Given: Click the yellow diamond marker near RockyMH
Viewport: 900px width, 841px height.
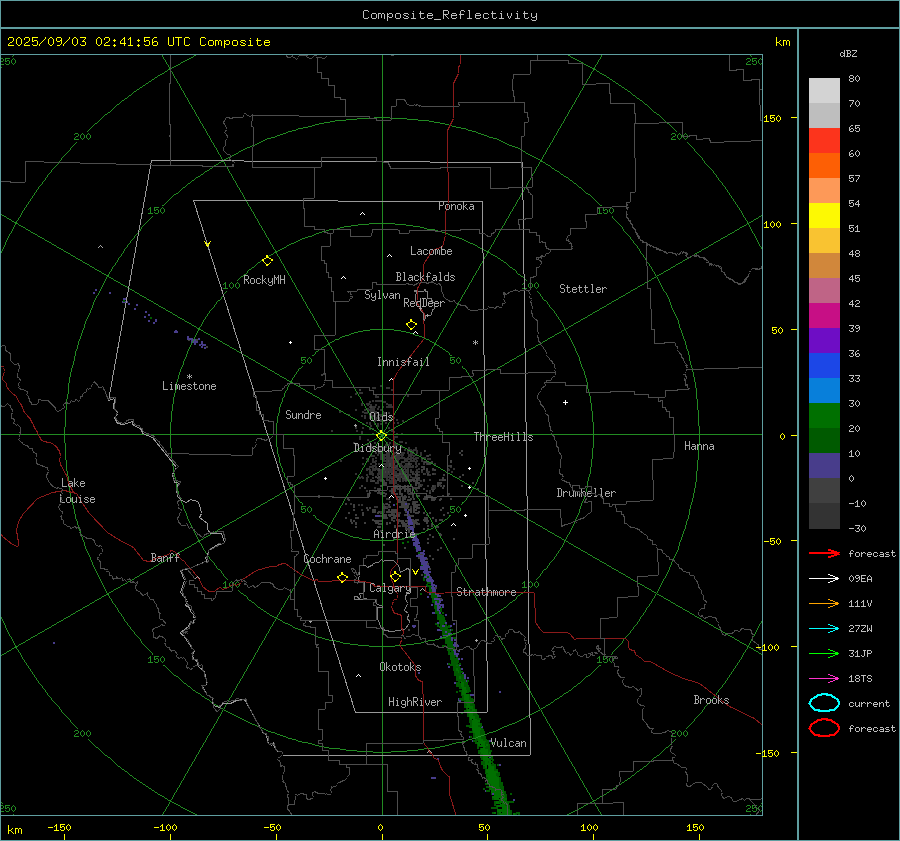Looking at the screenshot, I should pos(267,261).
